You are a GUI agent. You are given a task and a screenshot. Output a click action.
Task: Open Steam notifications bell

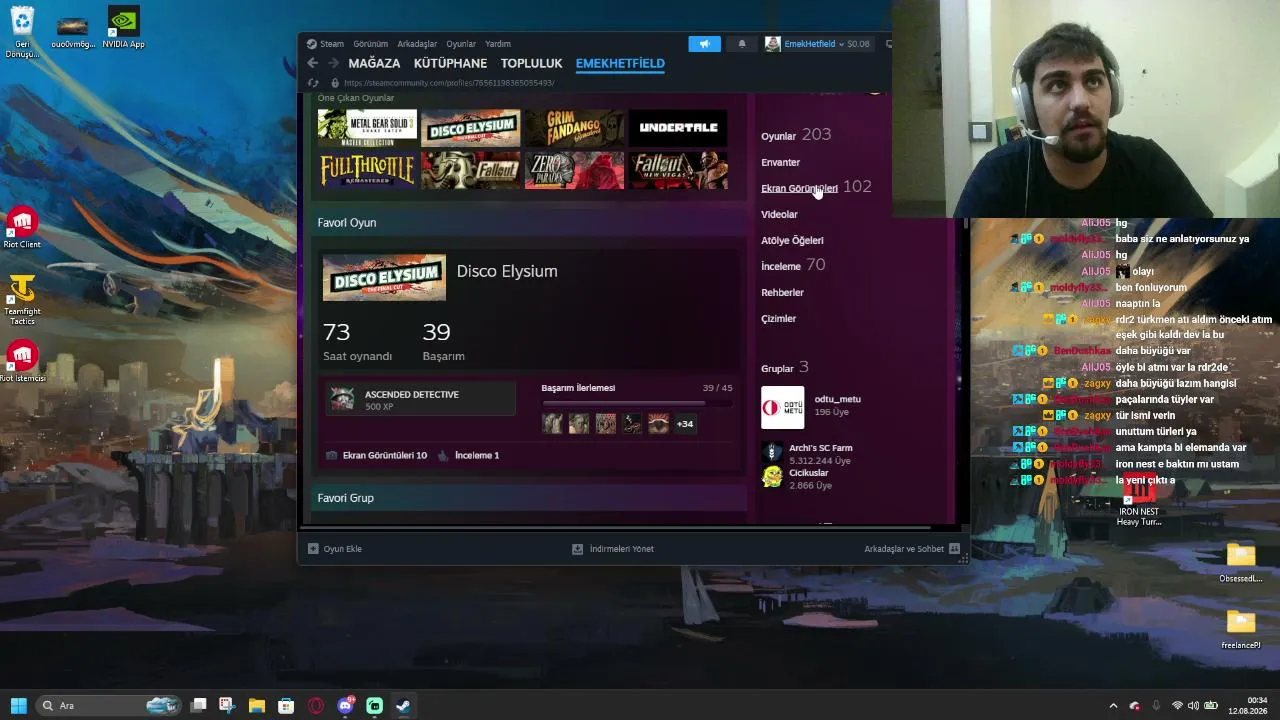pos(742,44)
